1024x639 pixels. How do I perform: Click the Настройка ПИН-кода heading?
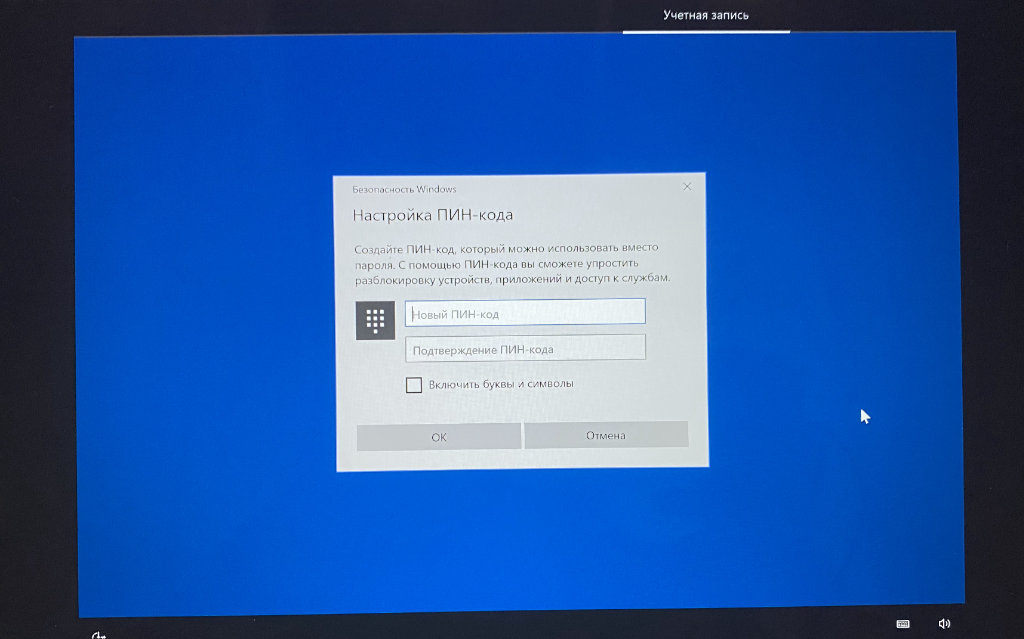[432, 215]
